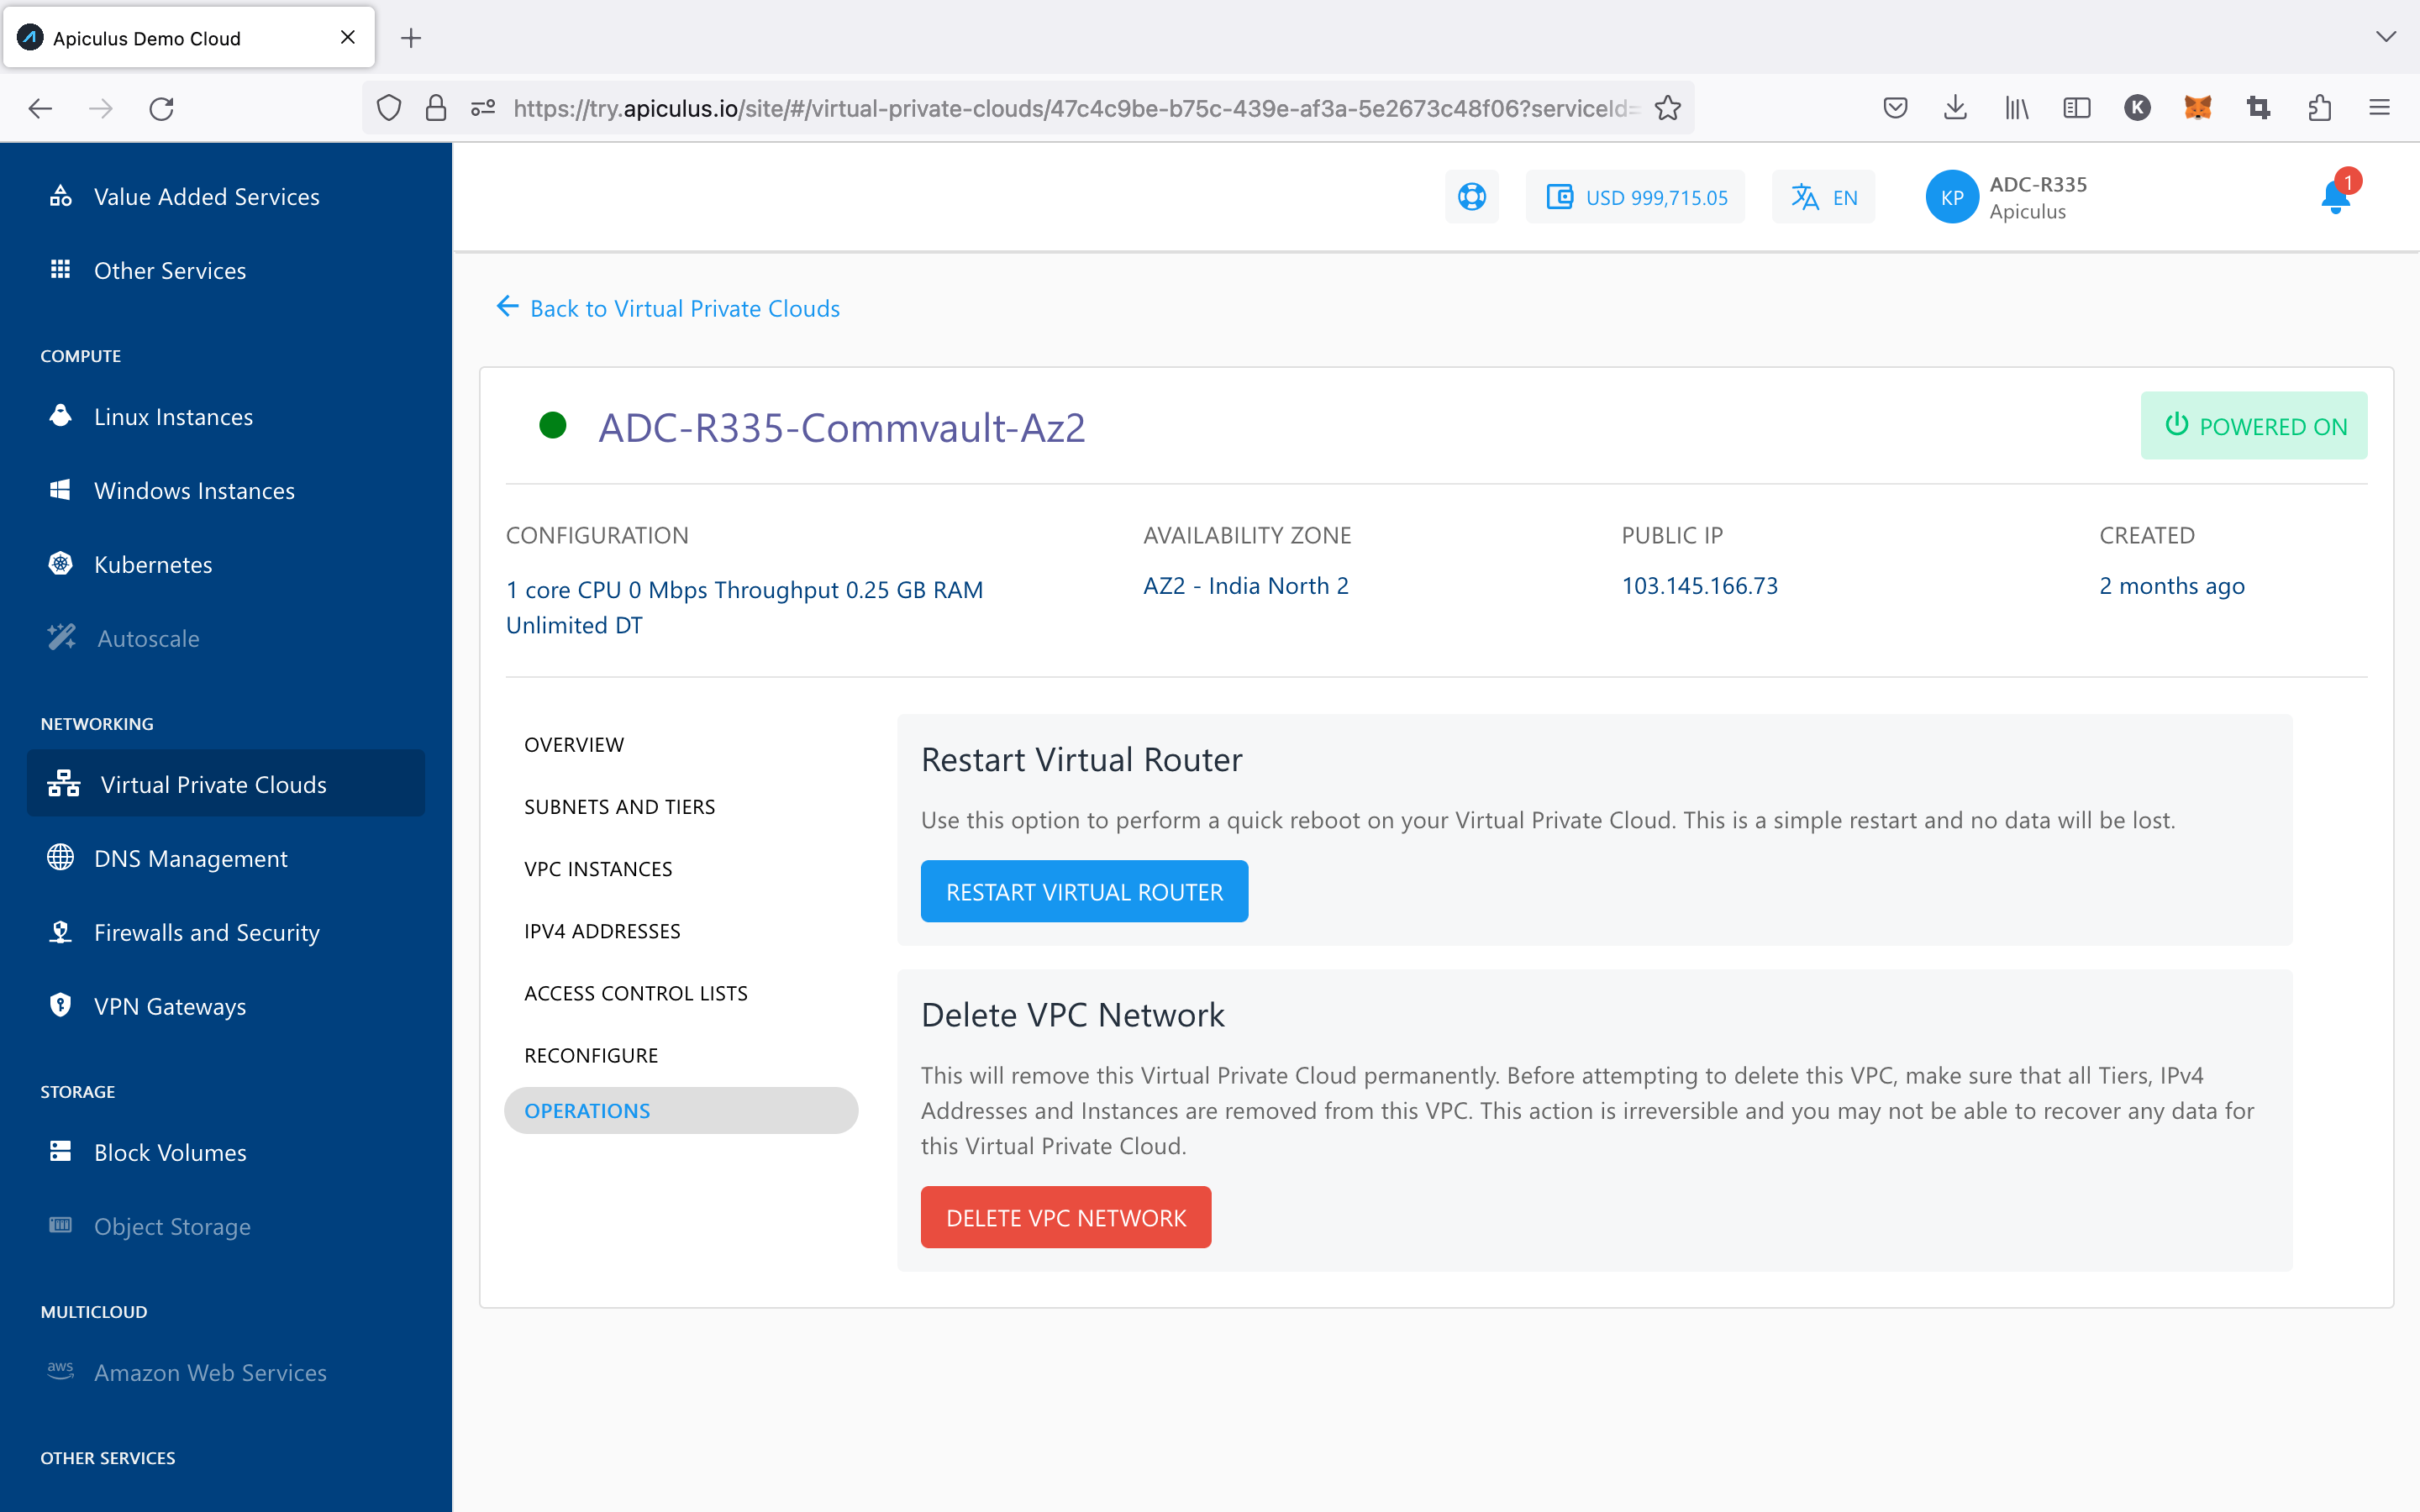Click the DNS Management sidebar icon

63,857
